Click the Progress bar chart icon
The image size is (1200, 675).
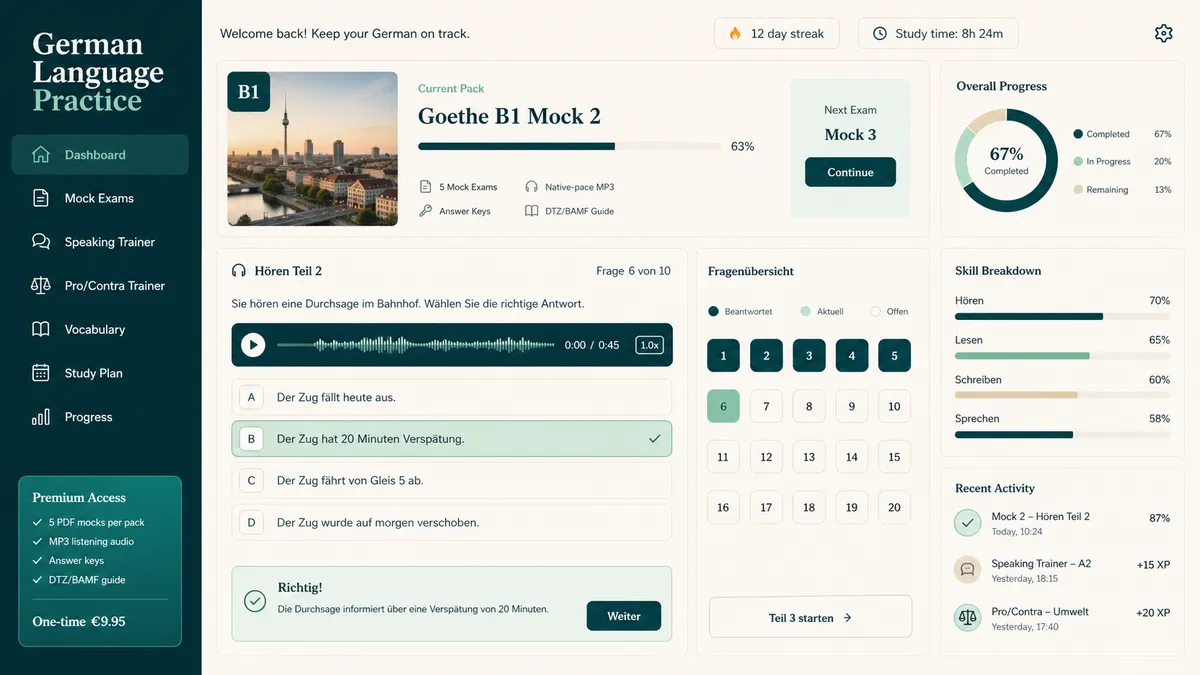pyautogui.click(x=41, y=417)
